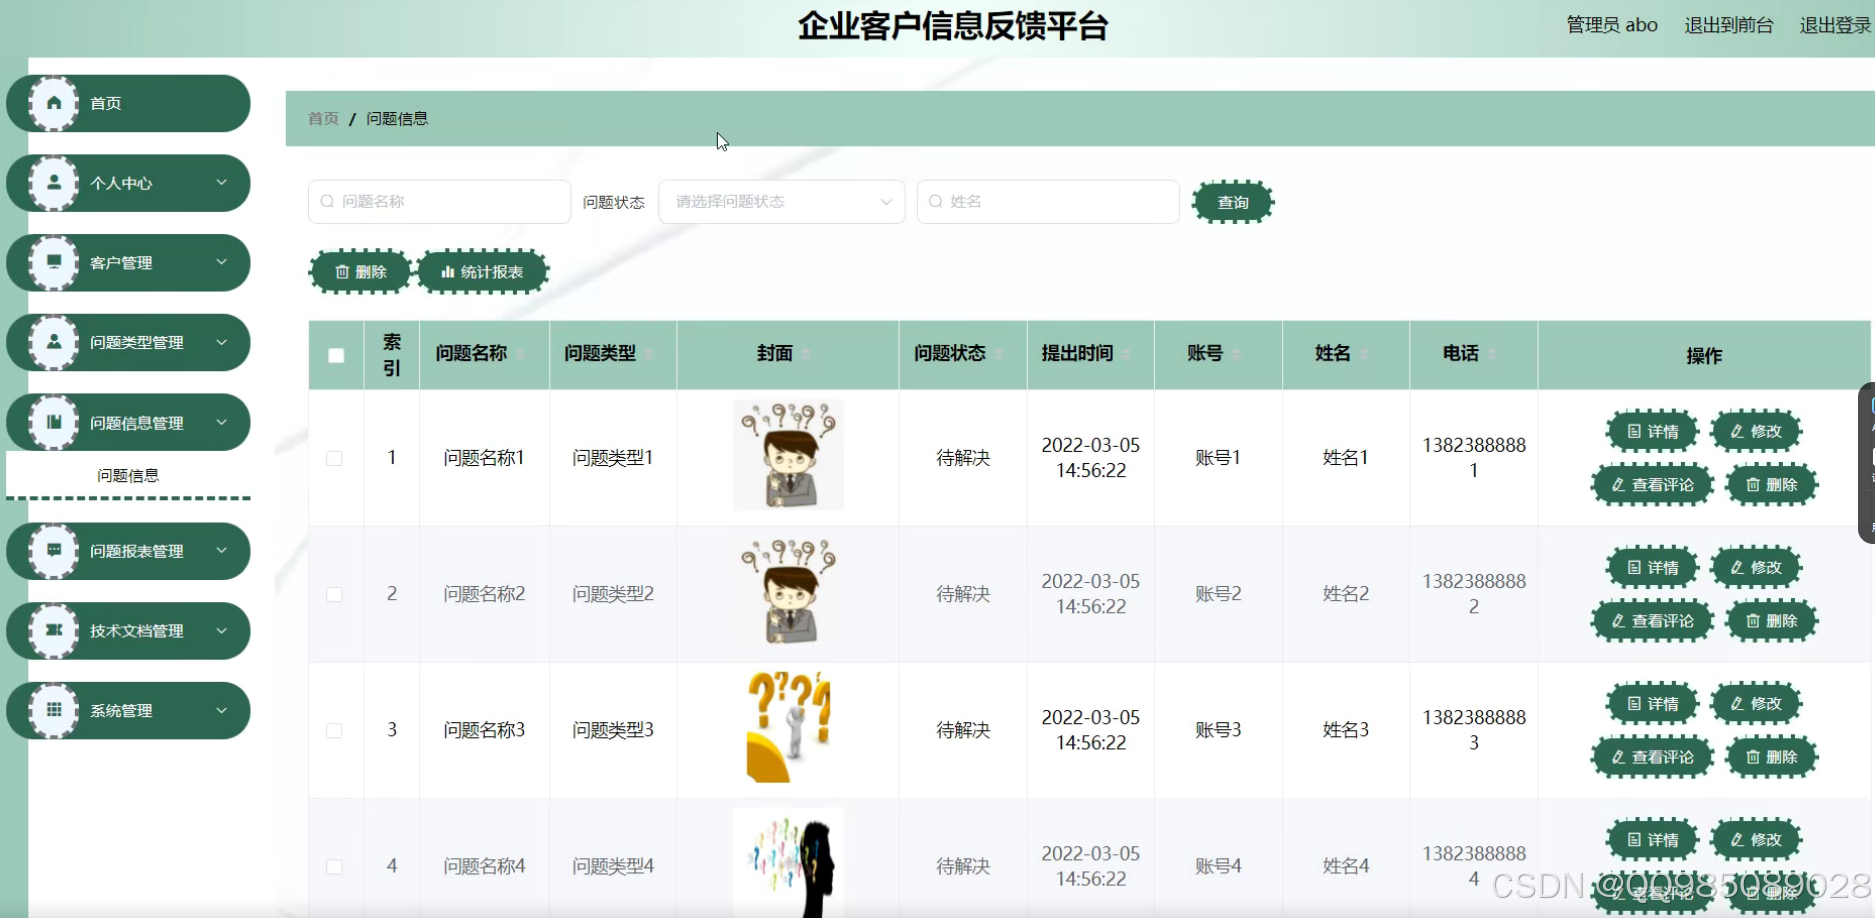
Task: Open the 请选择问题状态 dropdown
Action: 781,201
